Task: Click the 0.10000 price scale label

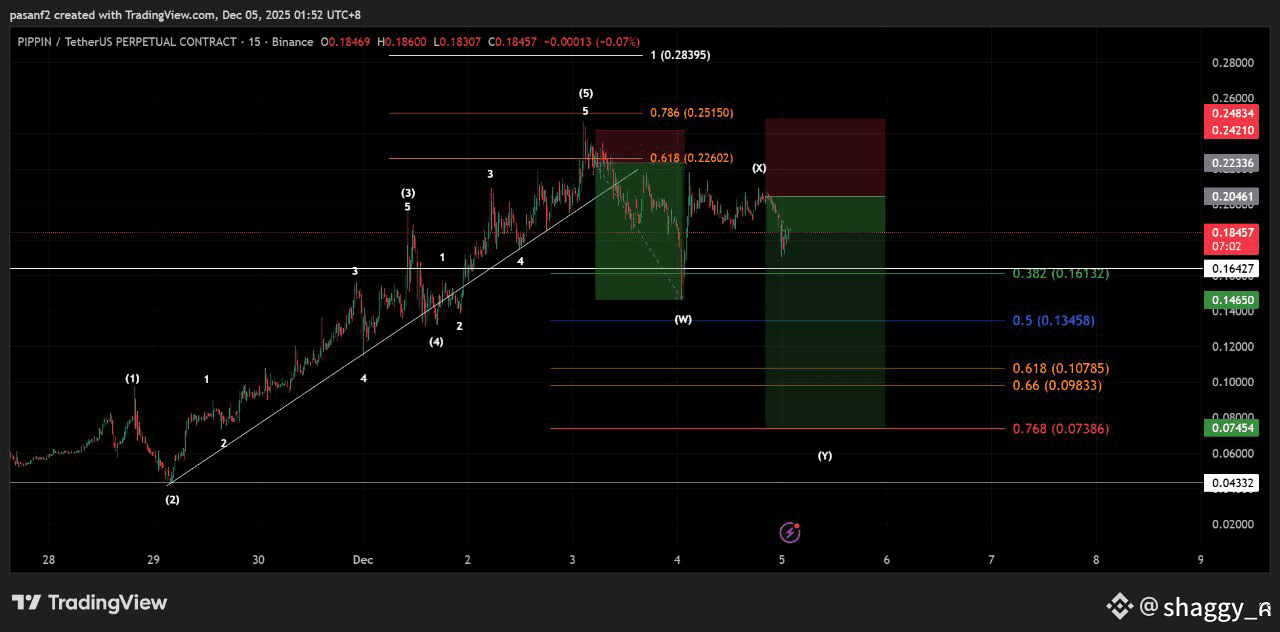Action: click(1232, 382)
